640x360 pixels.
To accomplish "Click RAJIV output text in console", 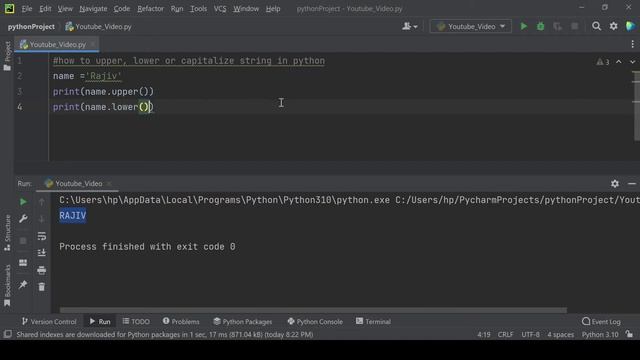I will 73,216.
